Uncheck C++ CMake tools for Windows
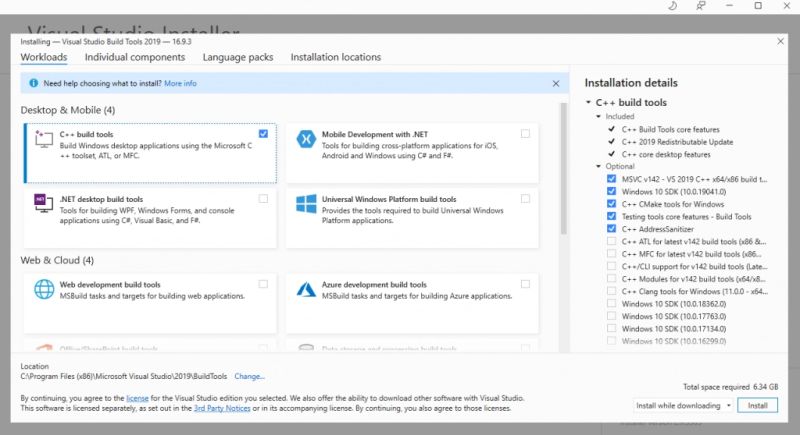The height and width of the screenshot is (435, 800). click(611, 203)
